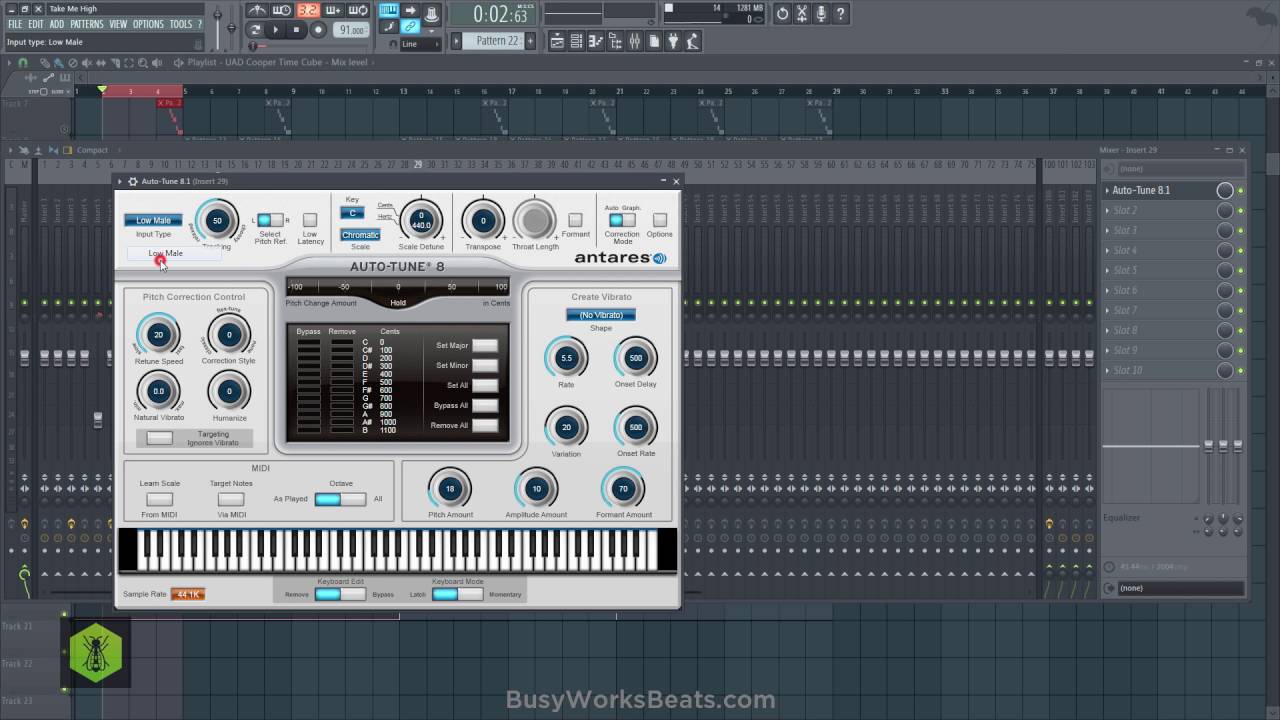This screenshot has height=720, width=1280.
Task: Click the project info document icon
Action: 654,42
